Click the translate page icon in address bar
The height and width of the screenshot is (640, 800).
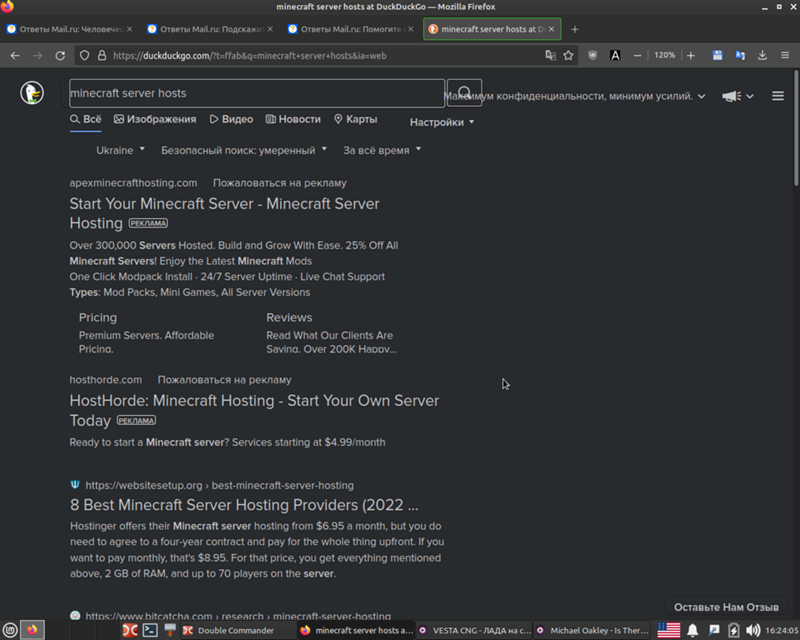click(550, 56)
